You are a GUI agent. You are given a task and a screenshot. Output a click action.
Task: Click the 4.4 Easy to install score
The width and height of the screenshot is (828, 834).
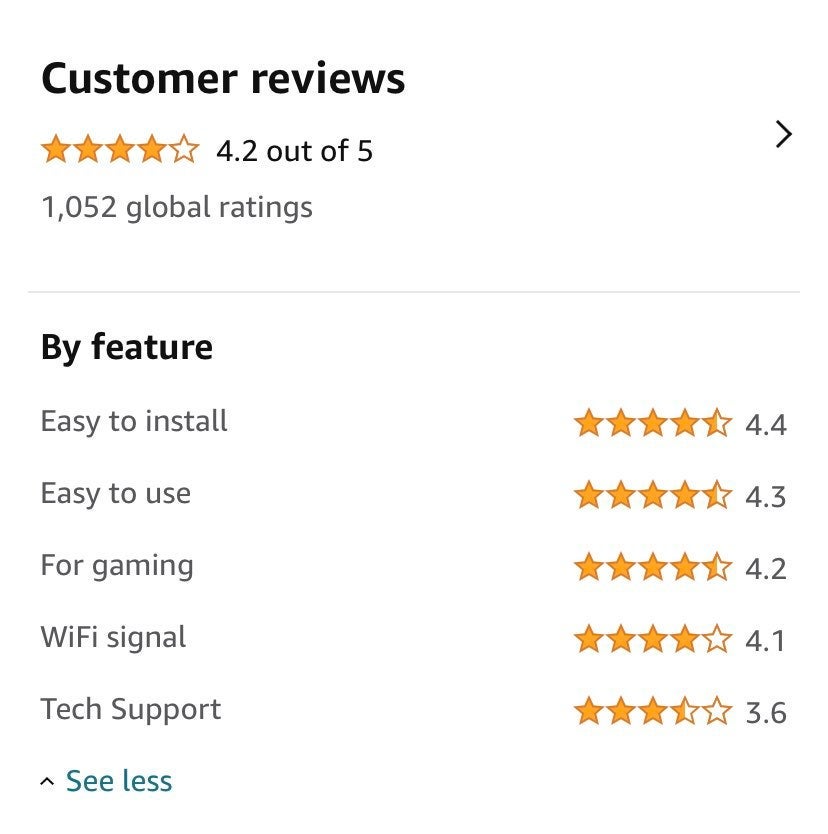(766, 425)
